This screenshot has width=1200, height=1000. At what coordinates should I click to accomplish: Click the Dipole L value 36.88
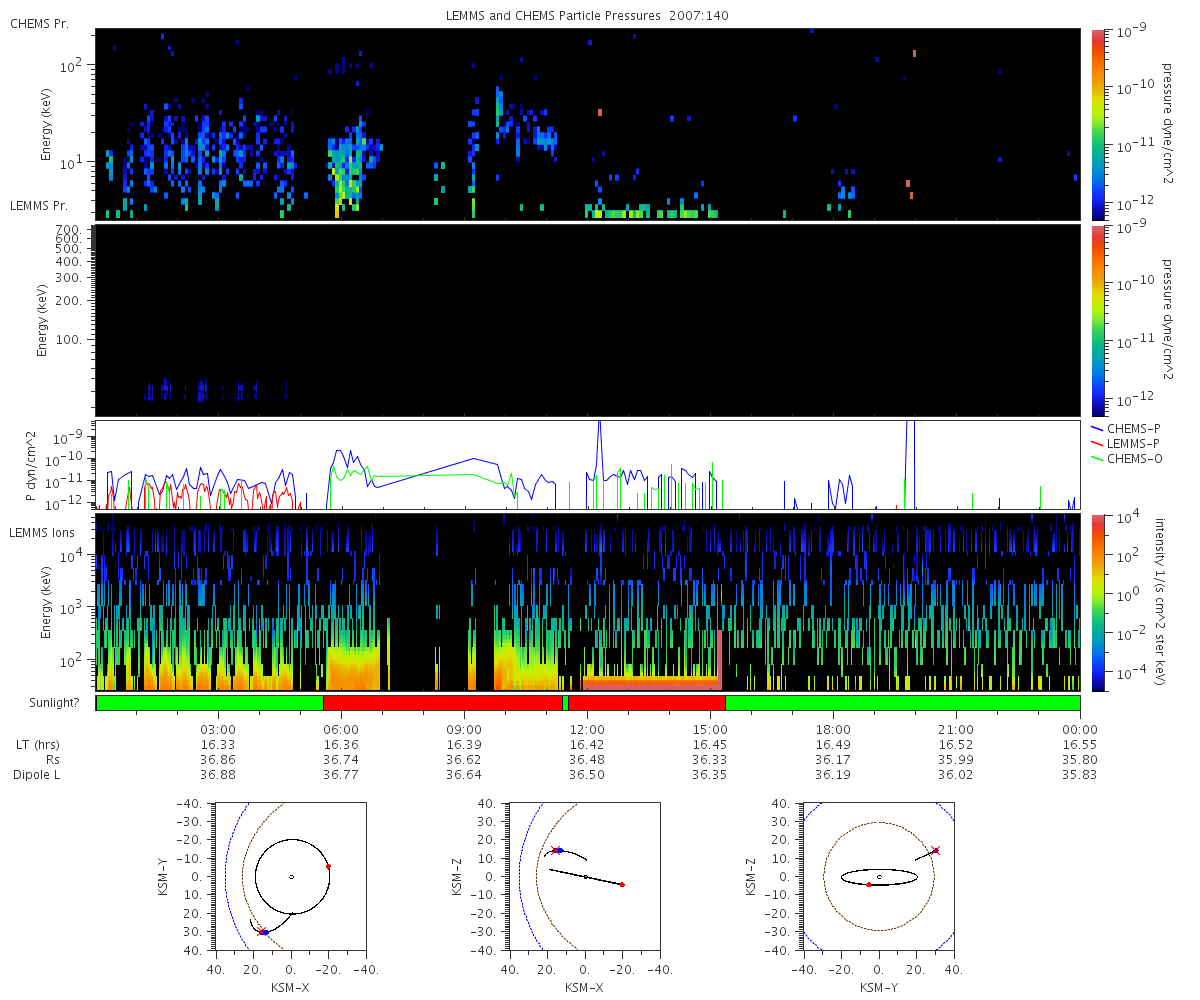pos(218,775)
